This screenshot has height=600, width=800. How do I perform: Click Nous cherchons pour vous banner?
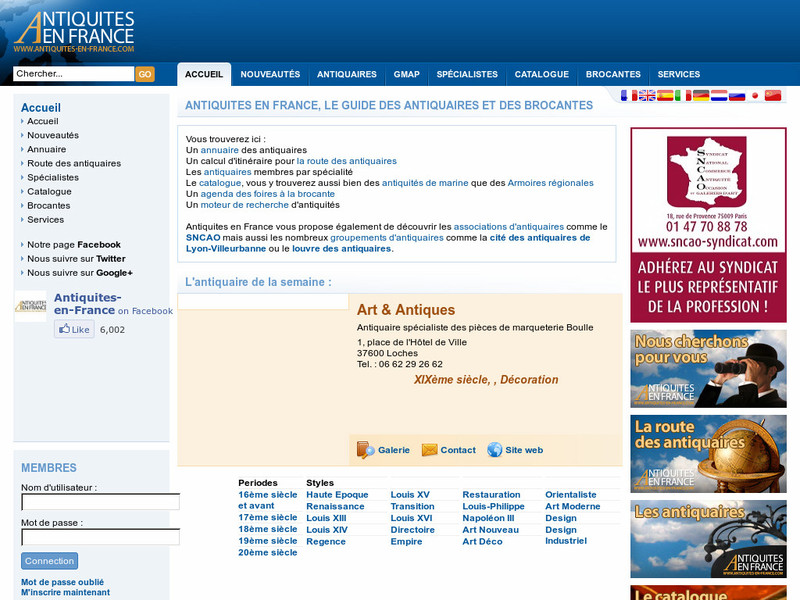708,368
